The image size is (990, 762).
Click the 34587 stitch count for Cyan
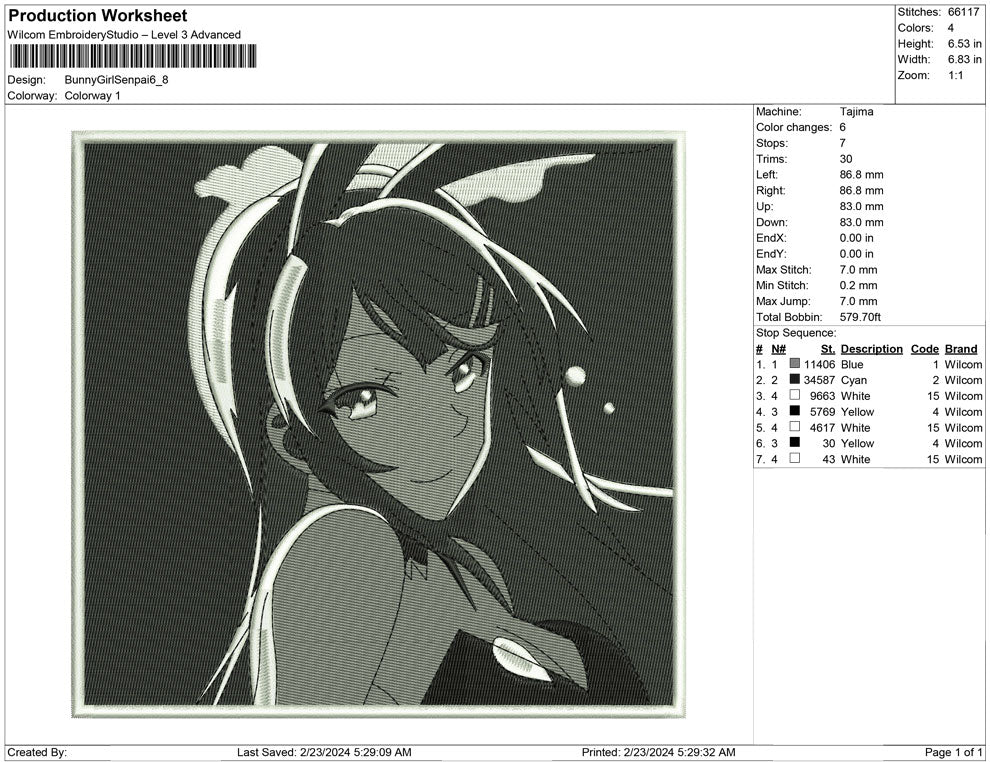coord(820,380)
